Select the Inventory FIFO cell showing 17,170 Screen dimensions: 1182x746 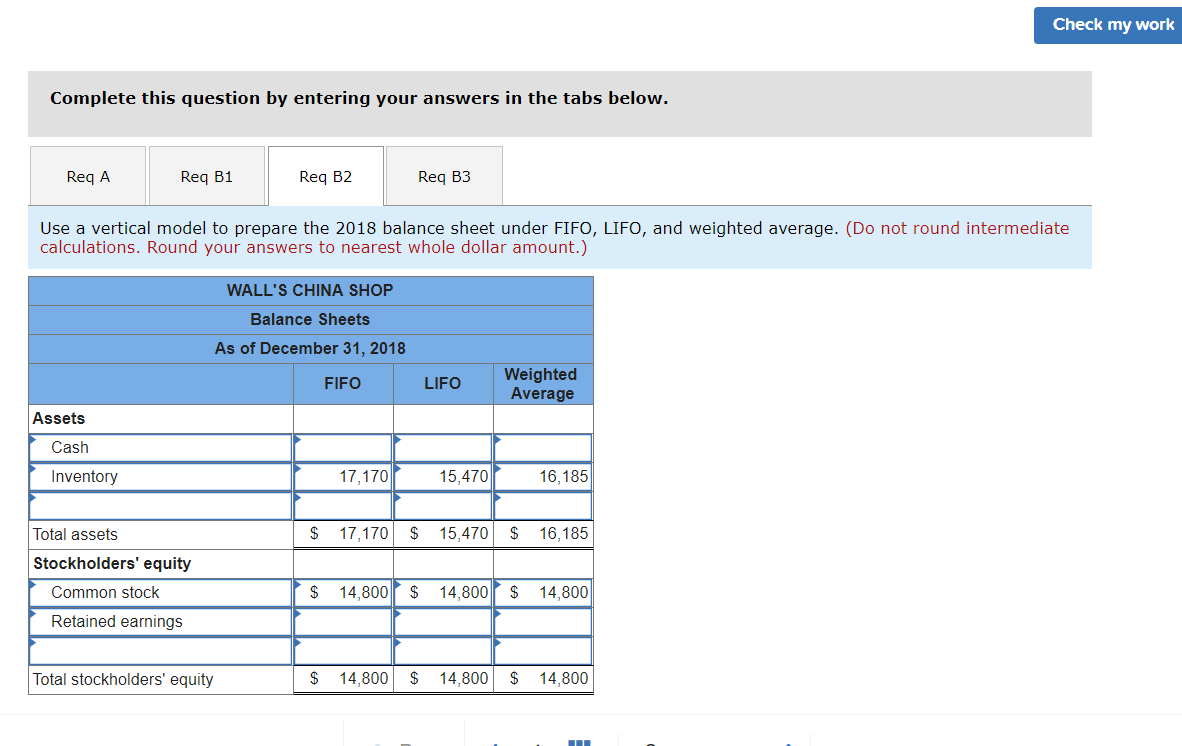[x=343, y=476]
